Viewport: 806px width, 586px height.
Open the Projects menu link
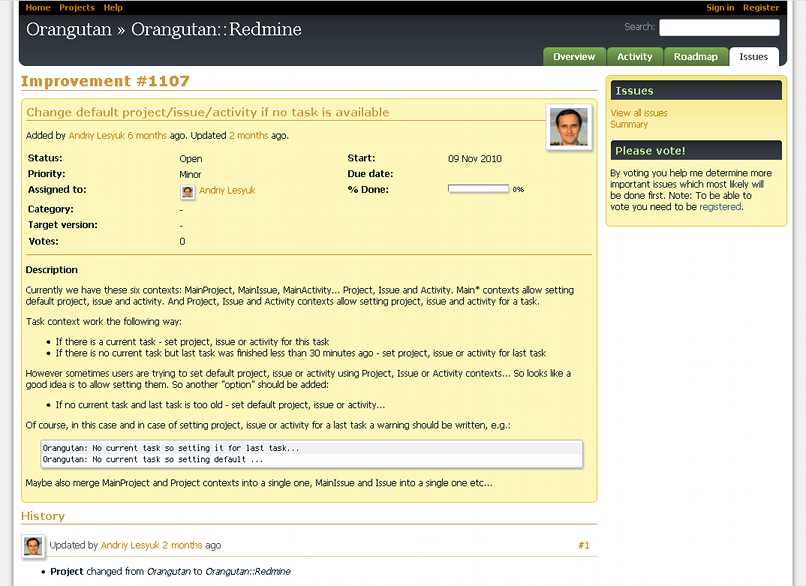pos(77,8)
